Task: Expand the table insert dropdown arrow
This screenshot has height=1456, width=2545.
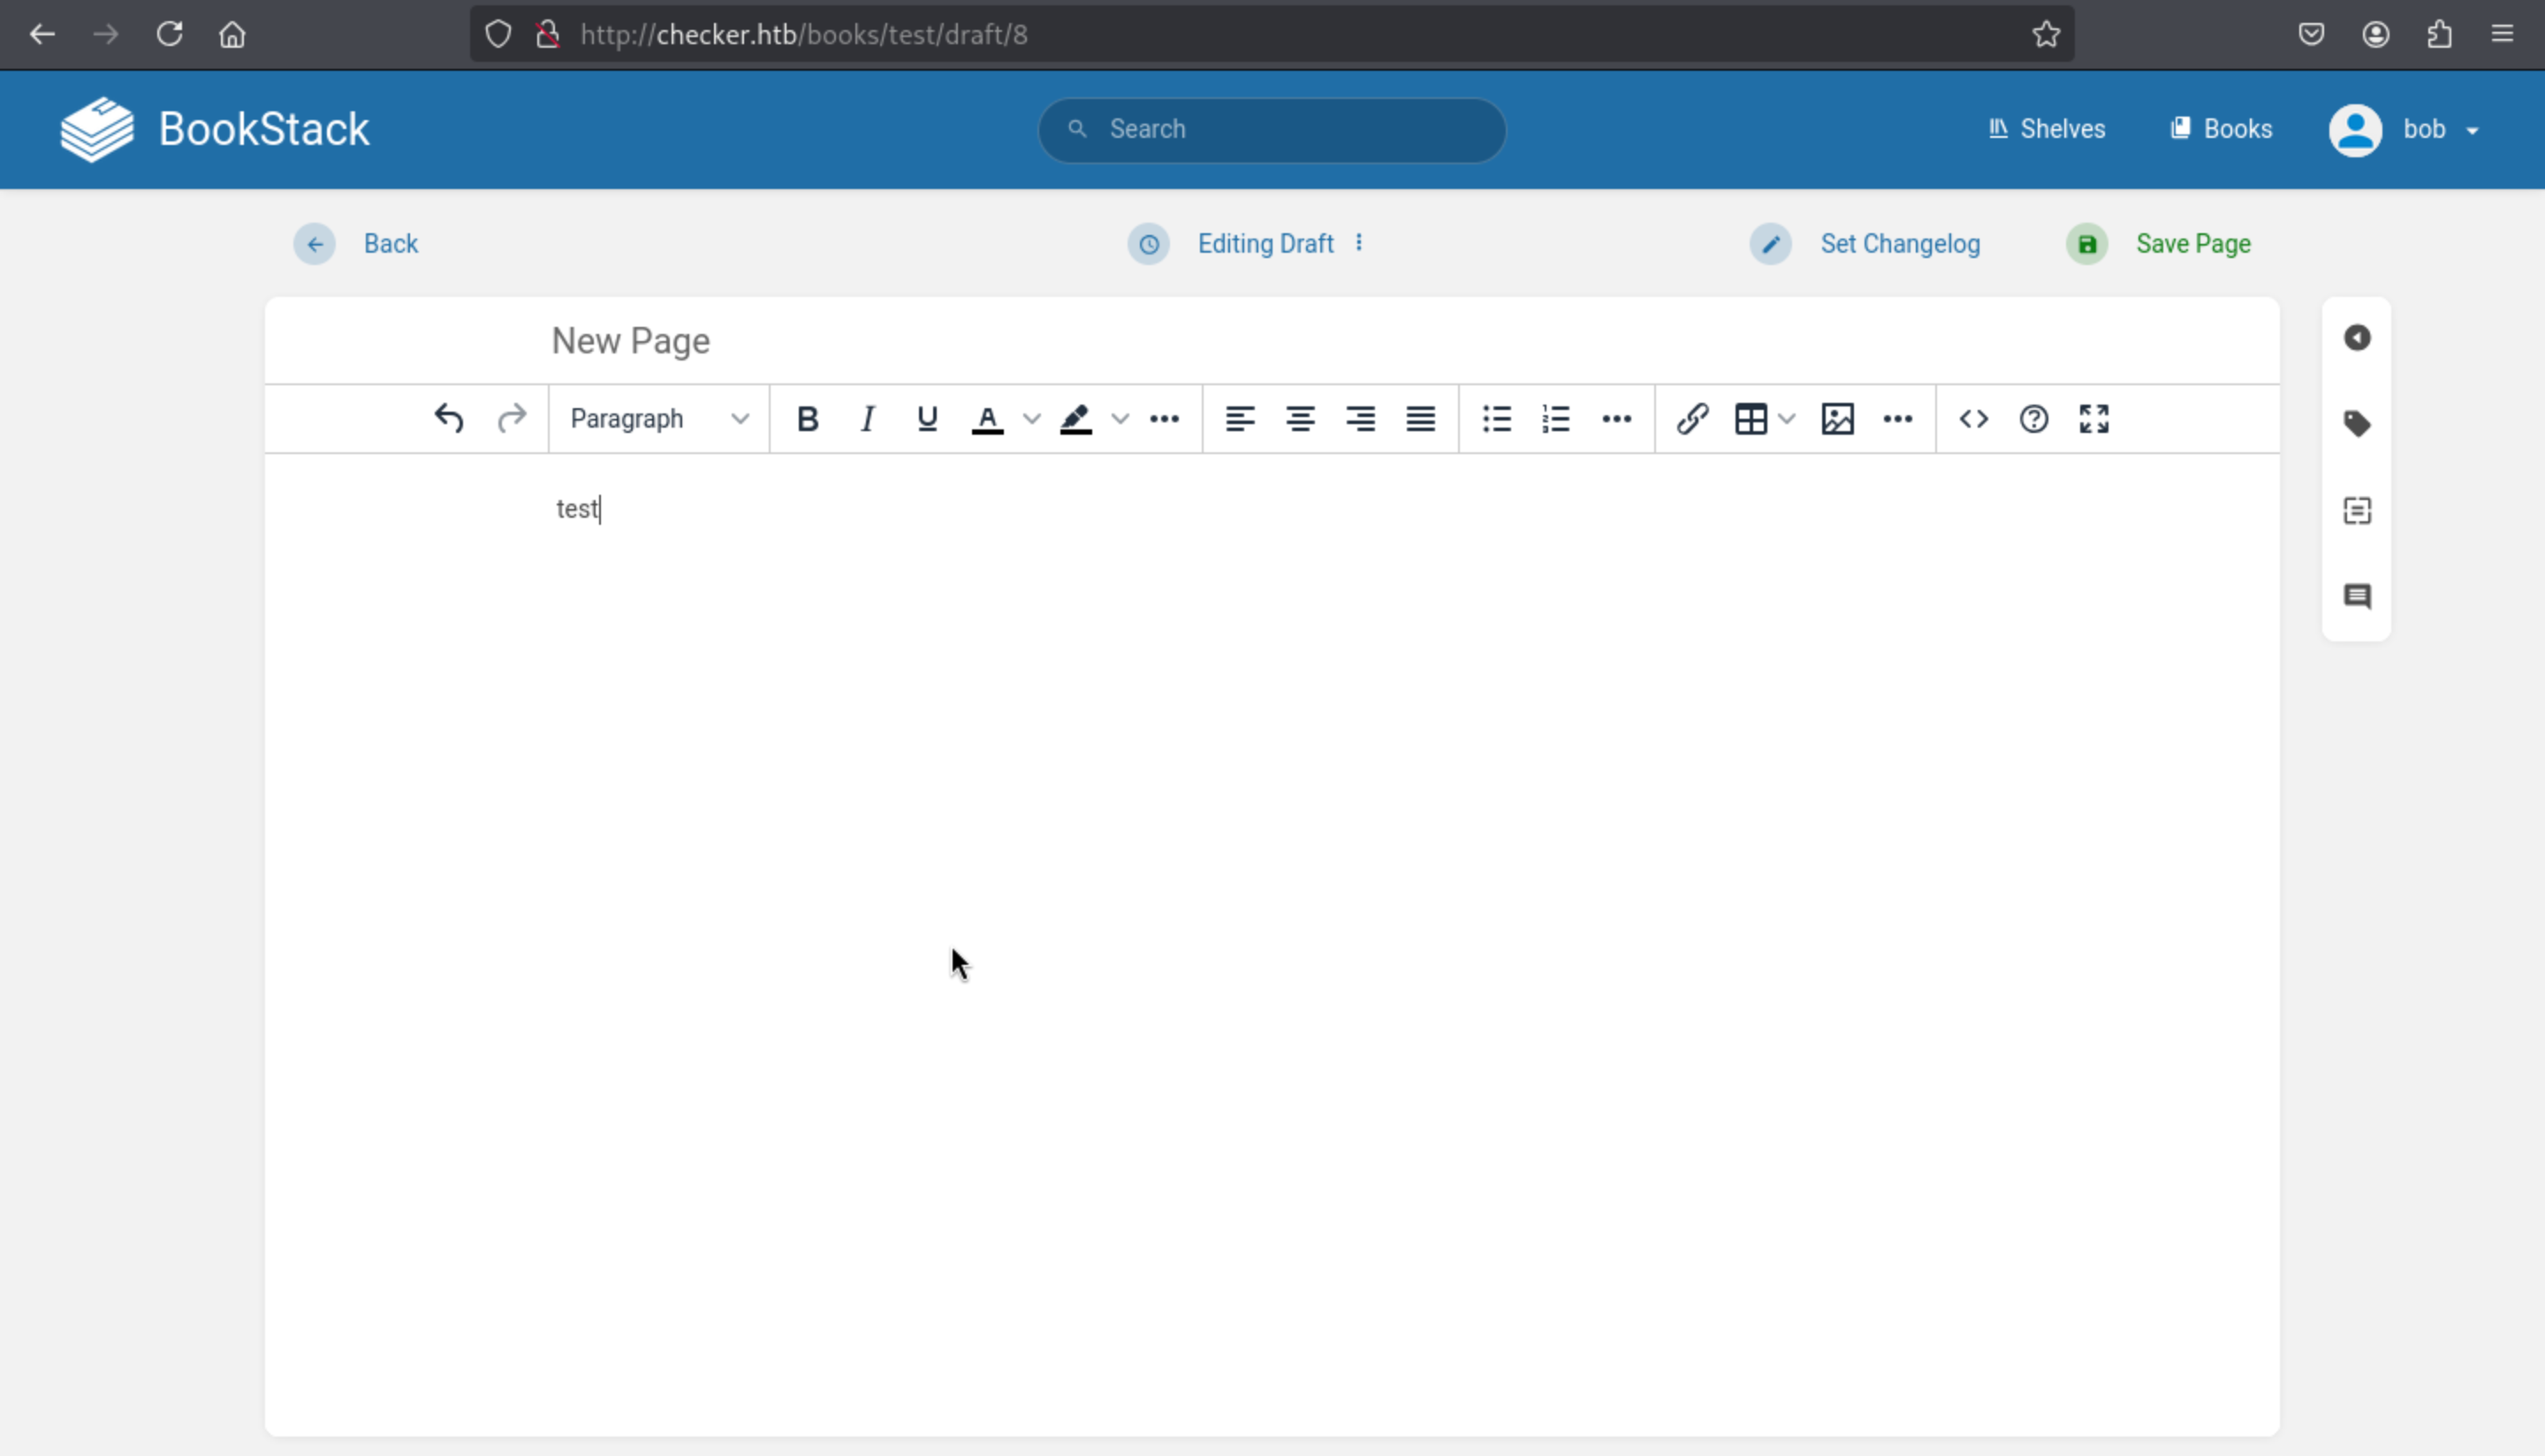Action: (x=1787, y=419)
